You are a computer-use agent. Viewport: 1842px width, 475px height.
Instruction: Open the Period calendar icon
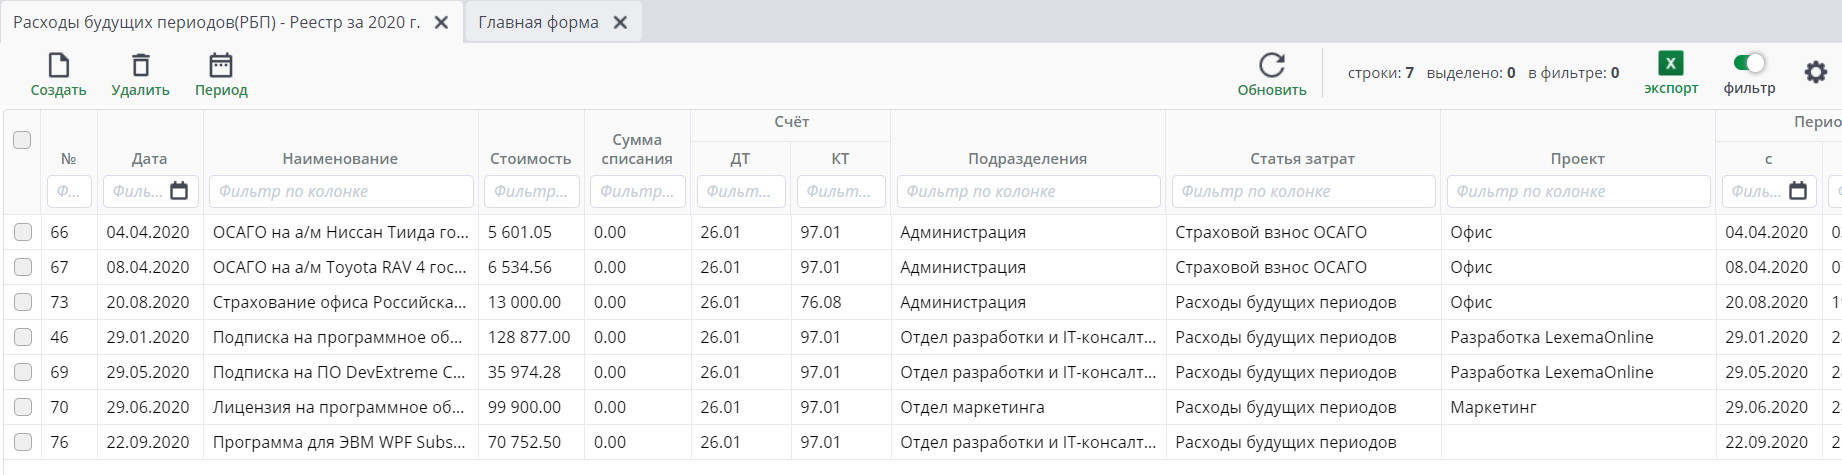221,66
